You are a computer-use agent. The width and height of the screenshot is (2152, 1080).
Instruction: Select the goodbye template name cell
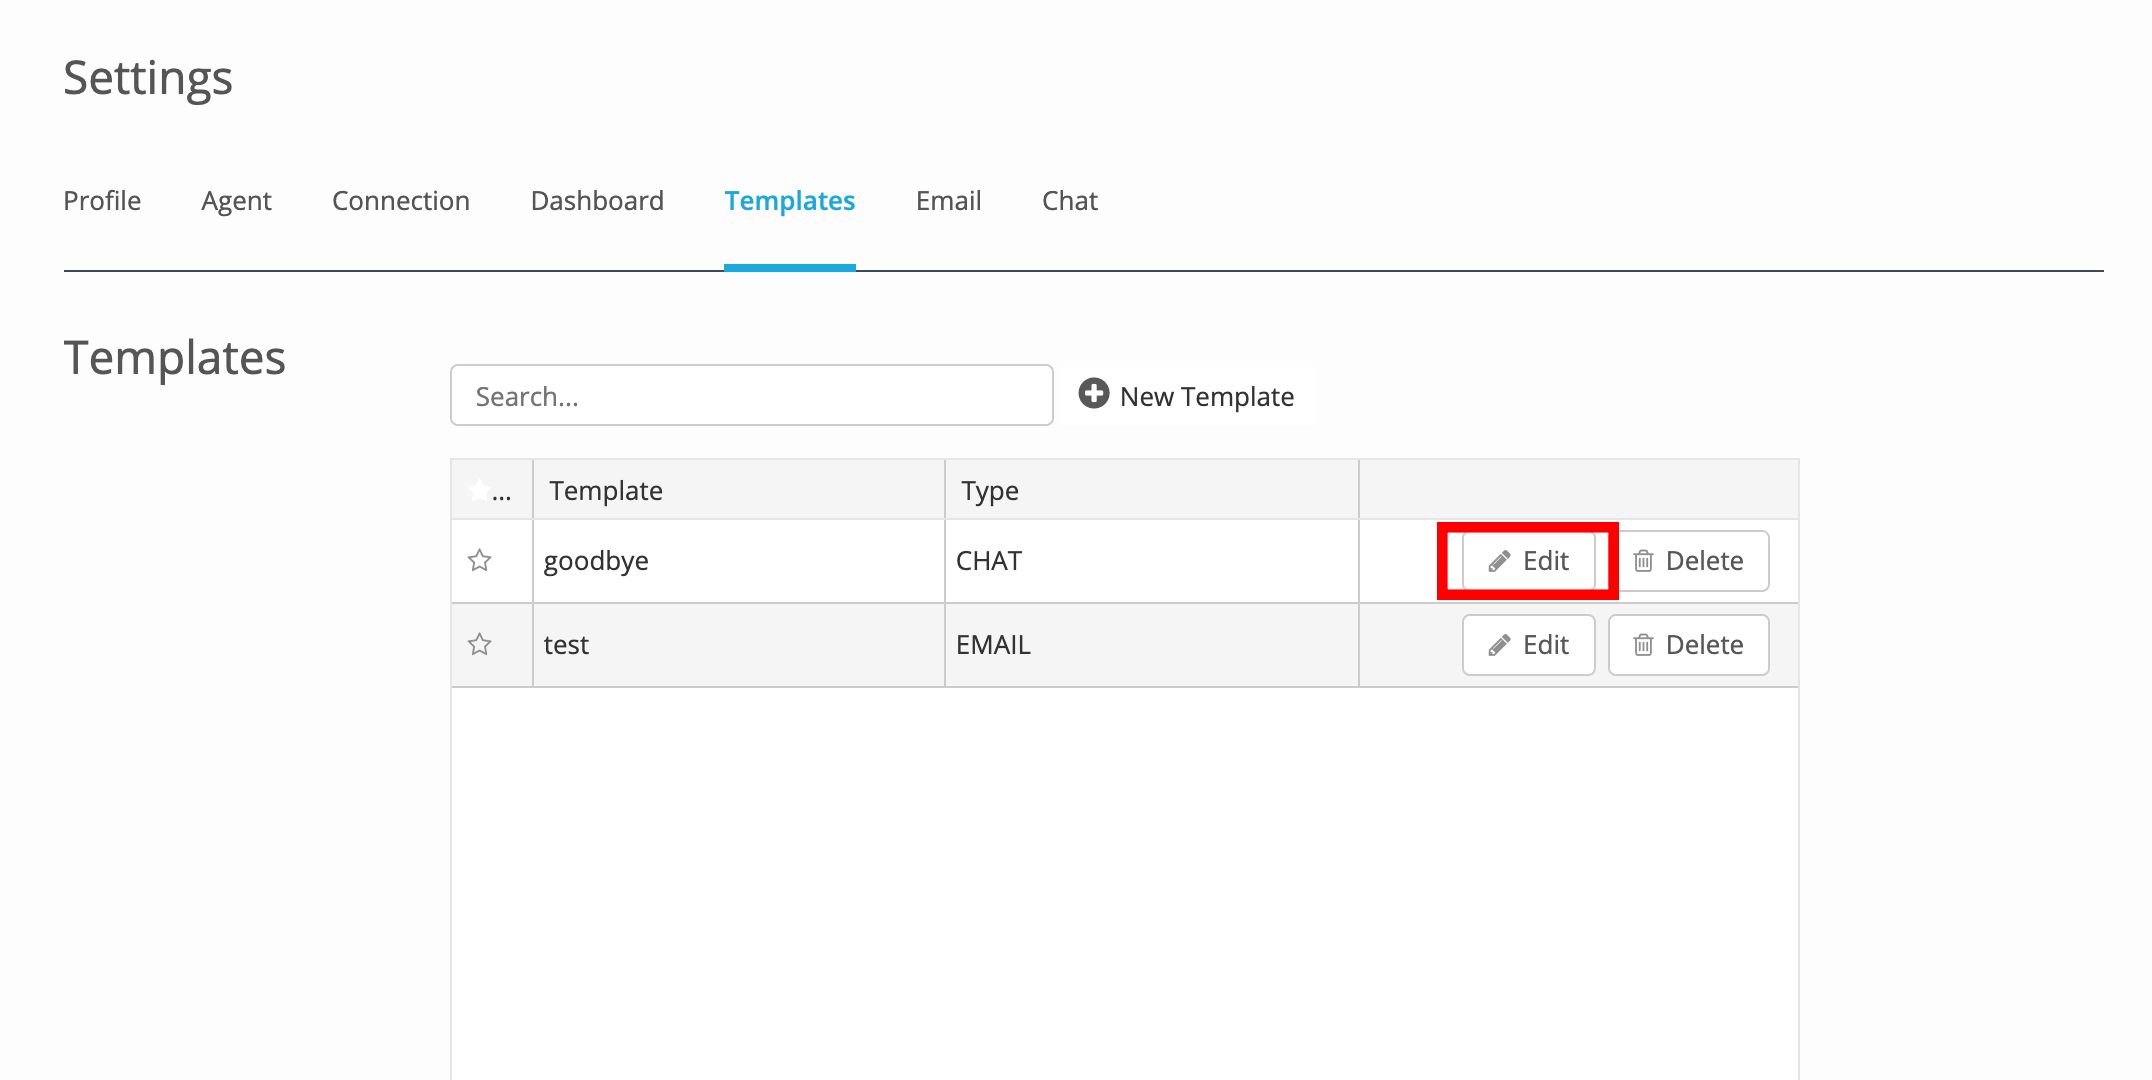[739, 561]
